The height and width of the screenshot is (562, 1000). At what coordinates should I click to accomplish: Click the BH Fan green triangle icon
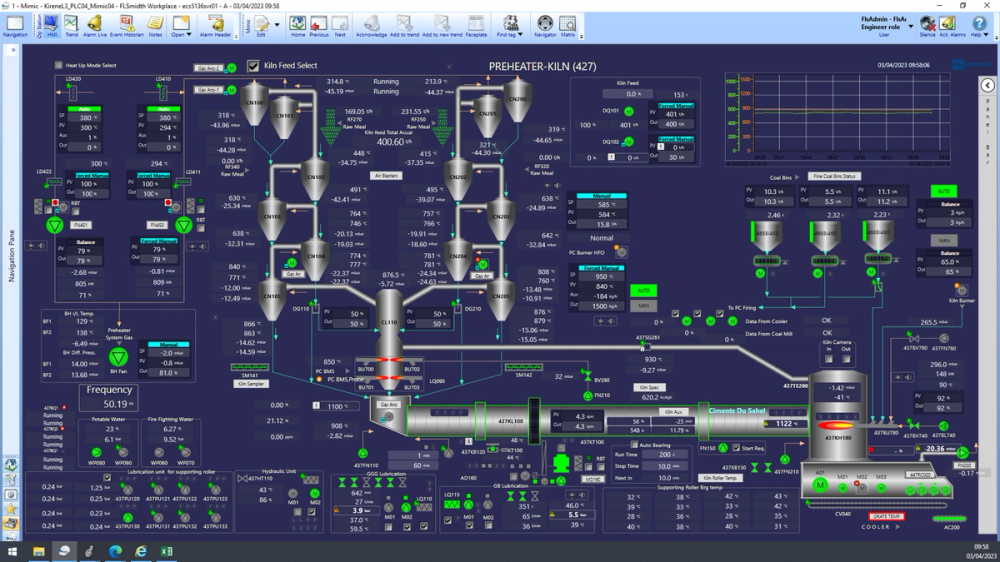tap(118, 357)
